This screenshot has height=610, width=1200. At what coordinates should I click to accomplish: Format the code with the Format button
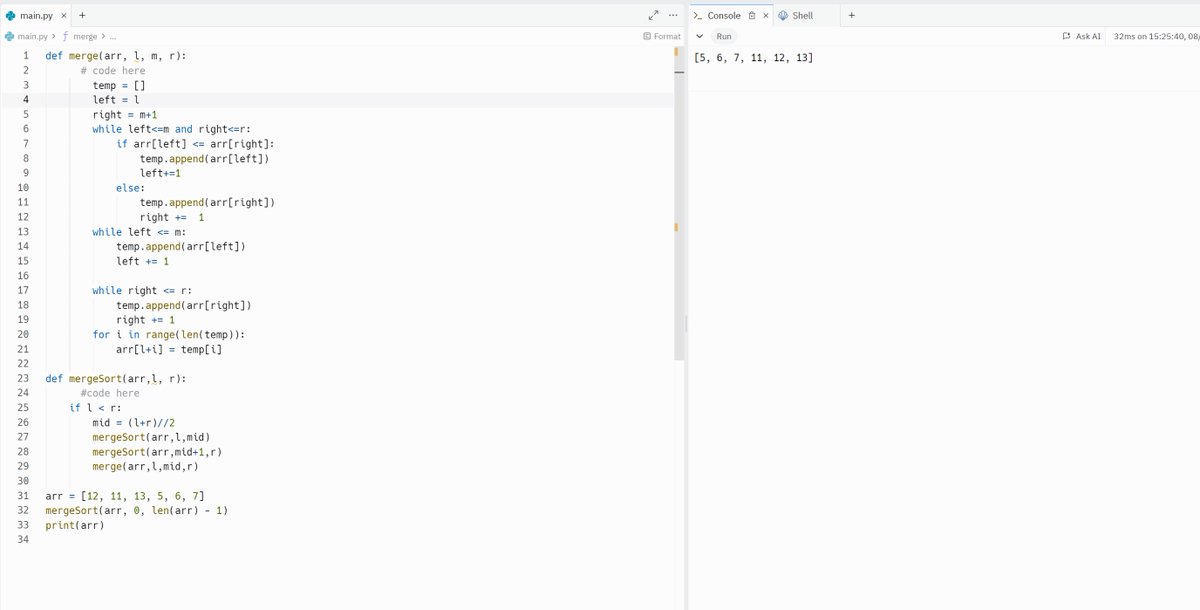point(662,36)
